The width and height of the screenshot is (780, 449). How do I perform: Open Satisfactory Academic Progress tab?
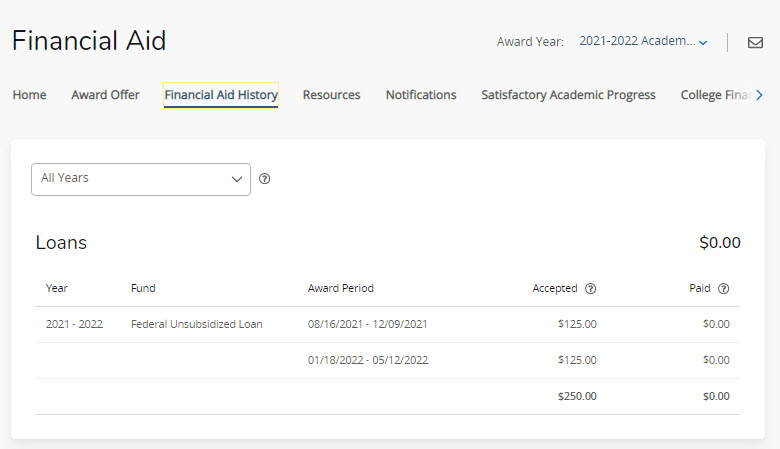coord(568,95)
